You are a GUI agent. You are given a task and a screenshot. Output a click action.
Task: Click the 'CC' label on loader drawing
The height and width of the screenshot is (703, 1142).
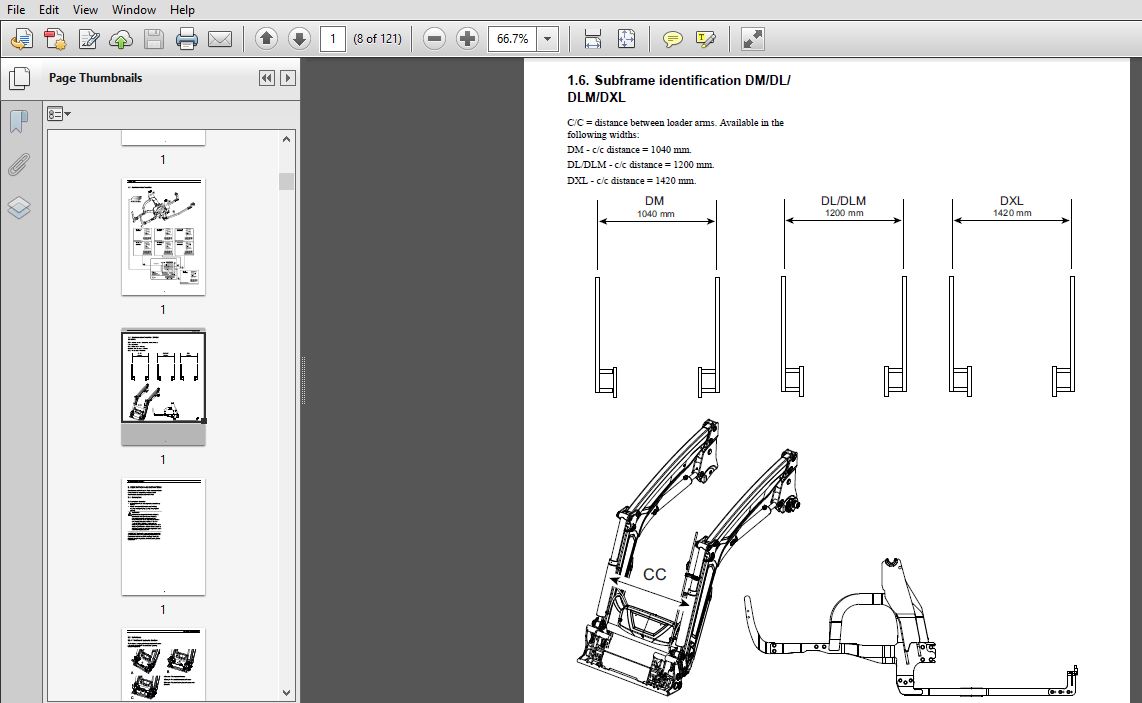(654, 574)
